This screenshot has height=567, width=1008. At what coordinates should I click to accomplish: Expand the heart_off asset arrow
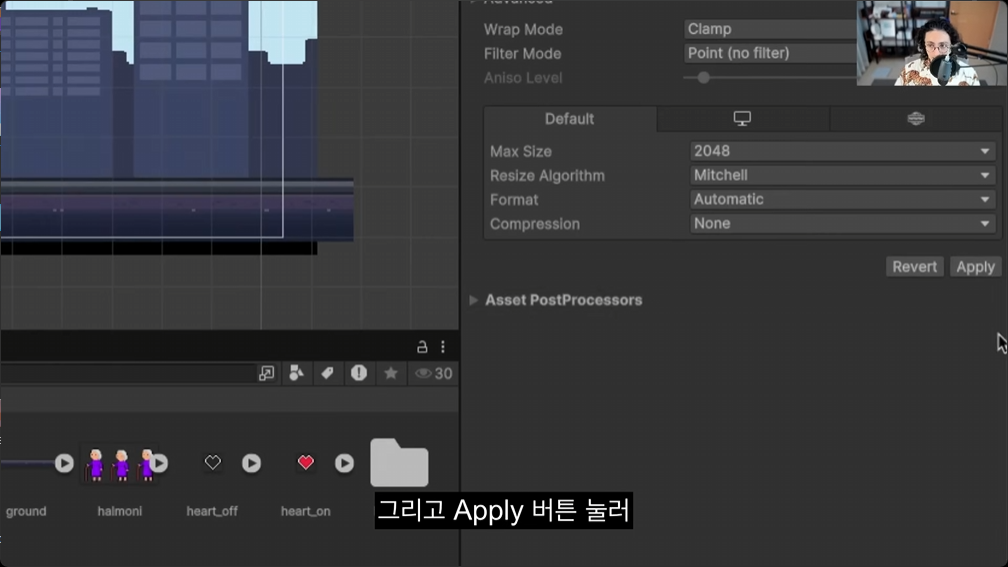(x=251, y=463)
